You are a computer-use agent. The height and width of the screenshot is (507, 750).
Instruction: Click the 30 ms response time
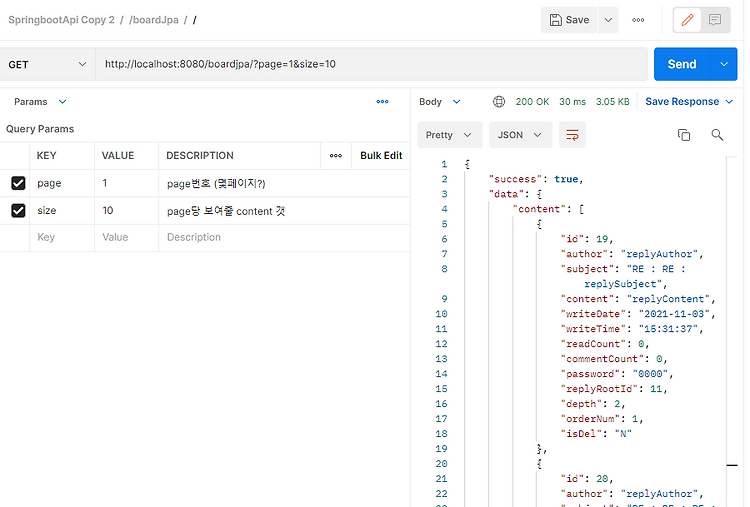[573, 102]
